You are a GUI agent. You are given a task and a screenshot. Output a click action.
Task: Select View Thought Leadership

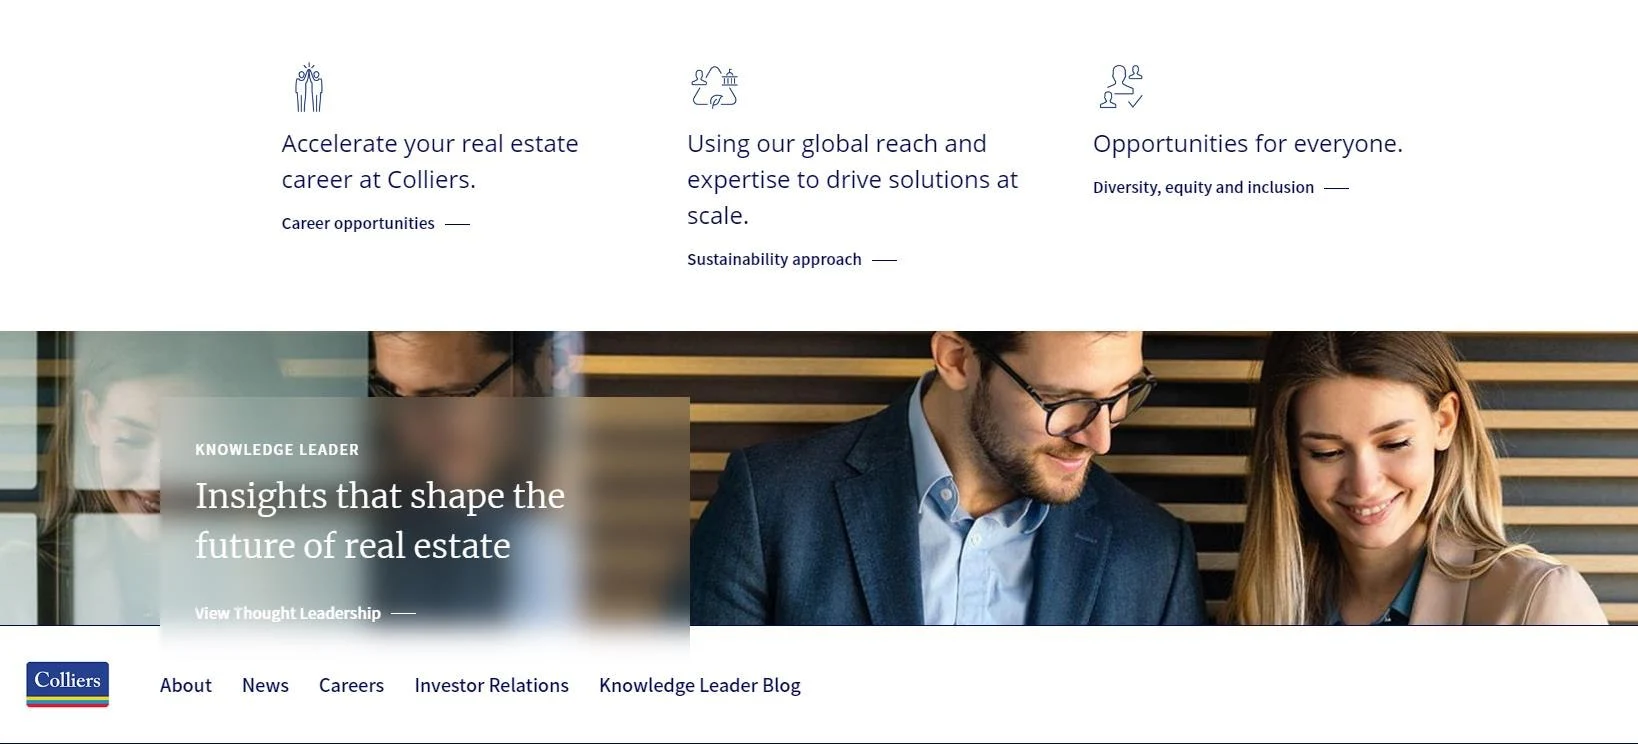click(288, 613)
